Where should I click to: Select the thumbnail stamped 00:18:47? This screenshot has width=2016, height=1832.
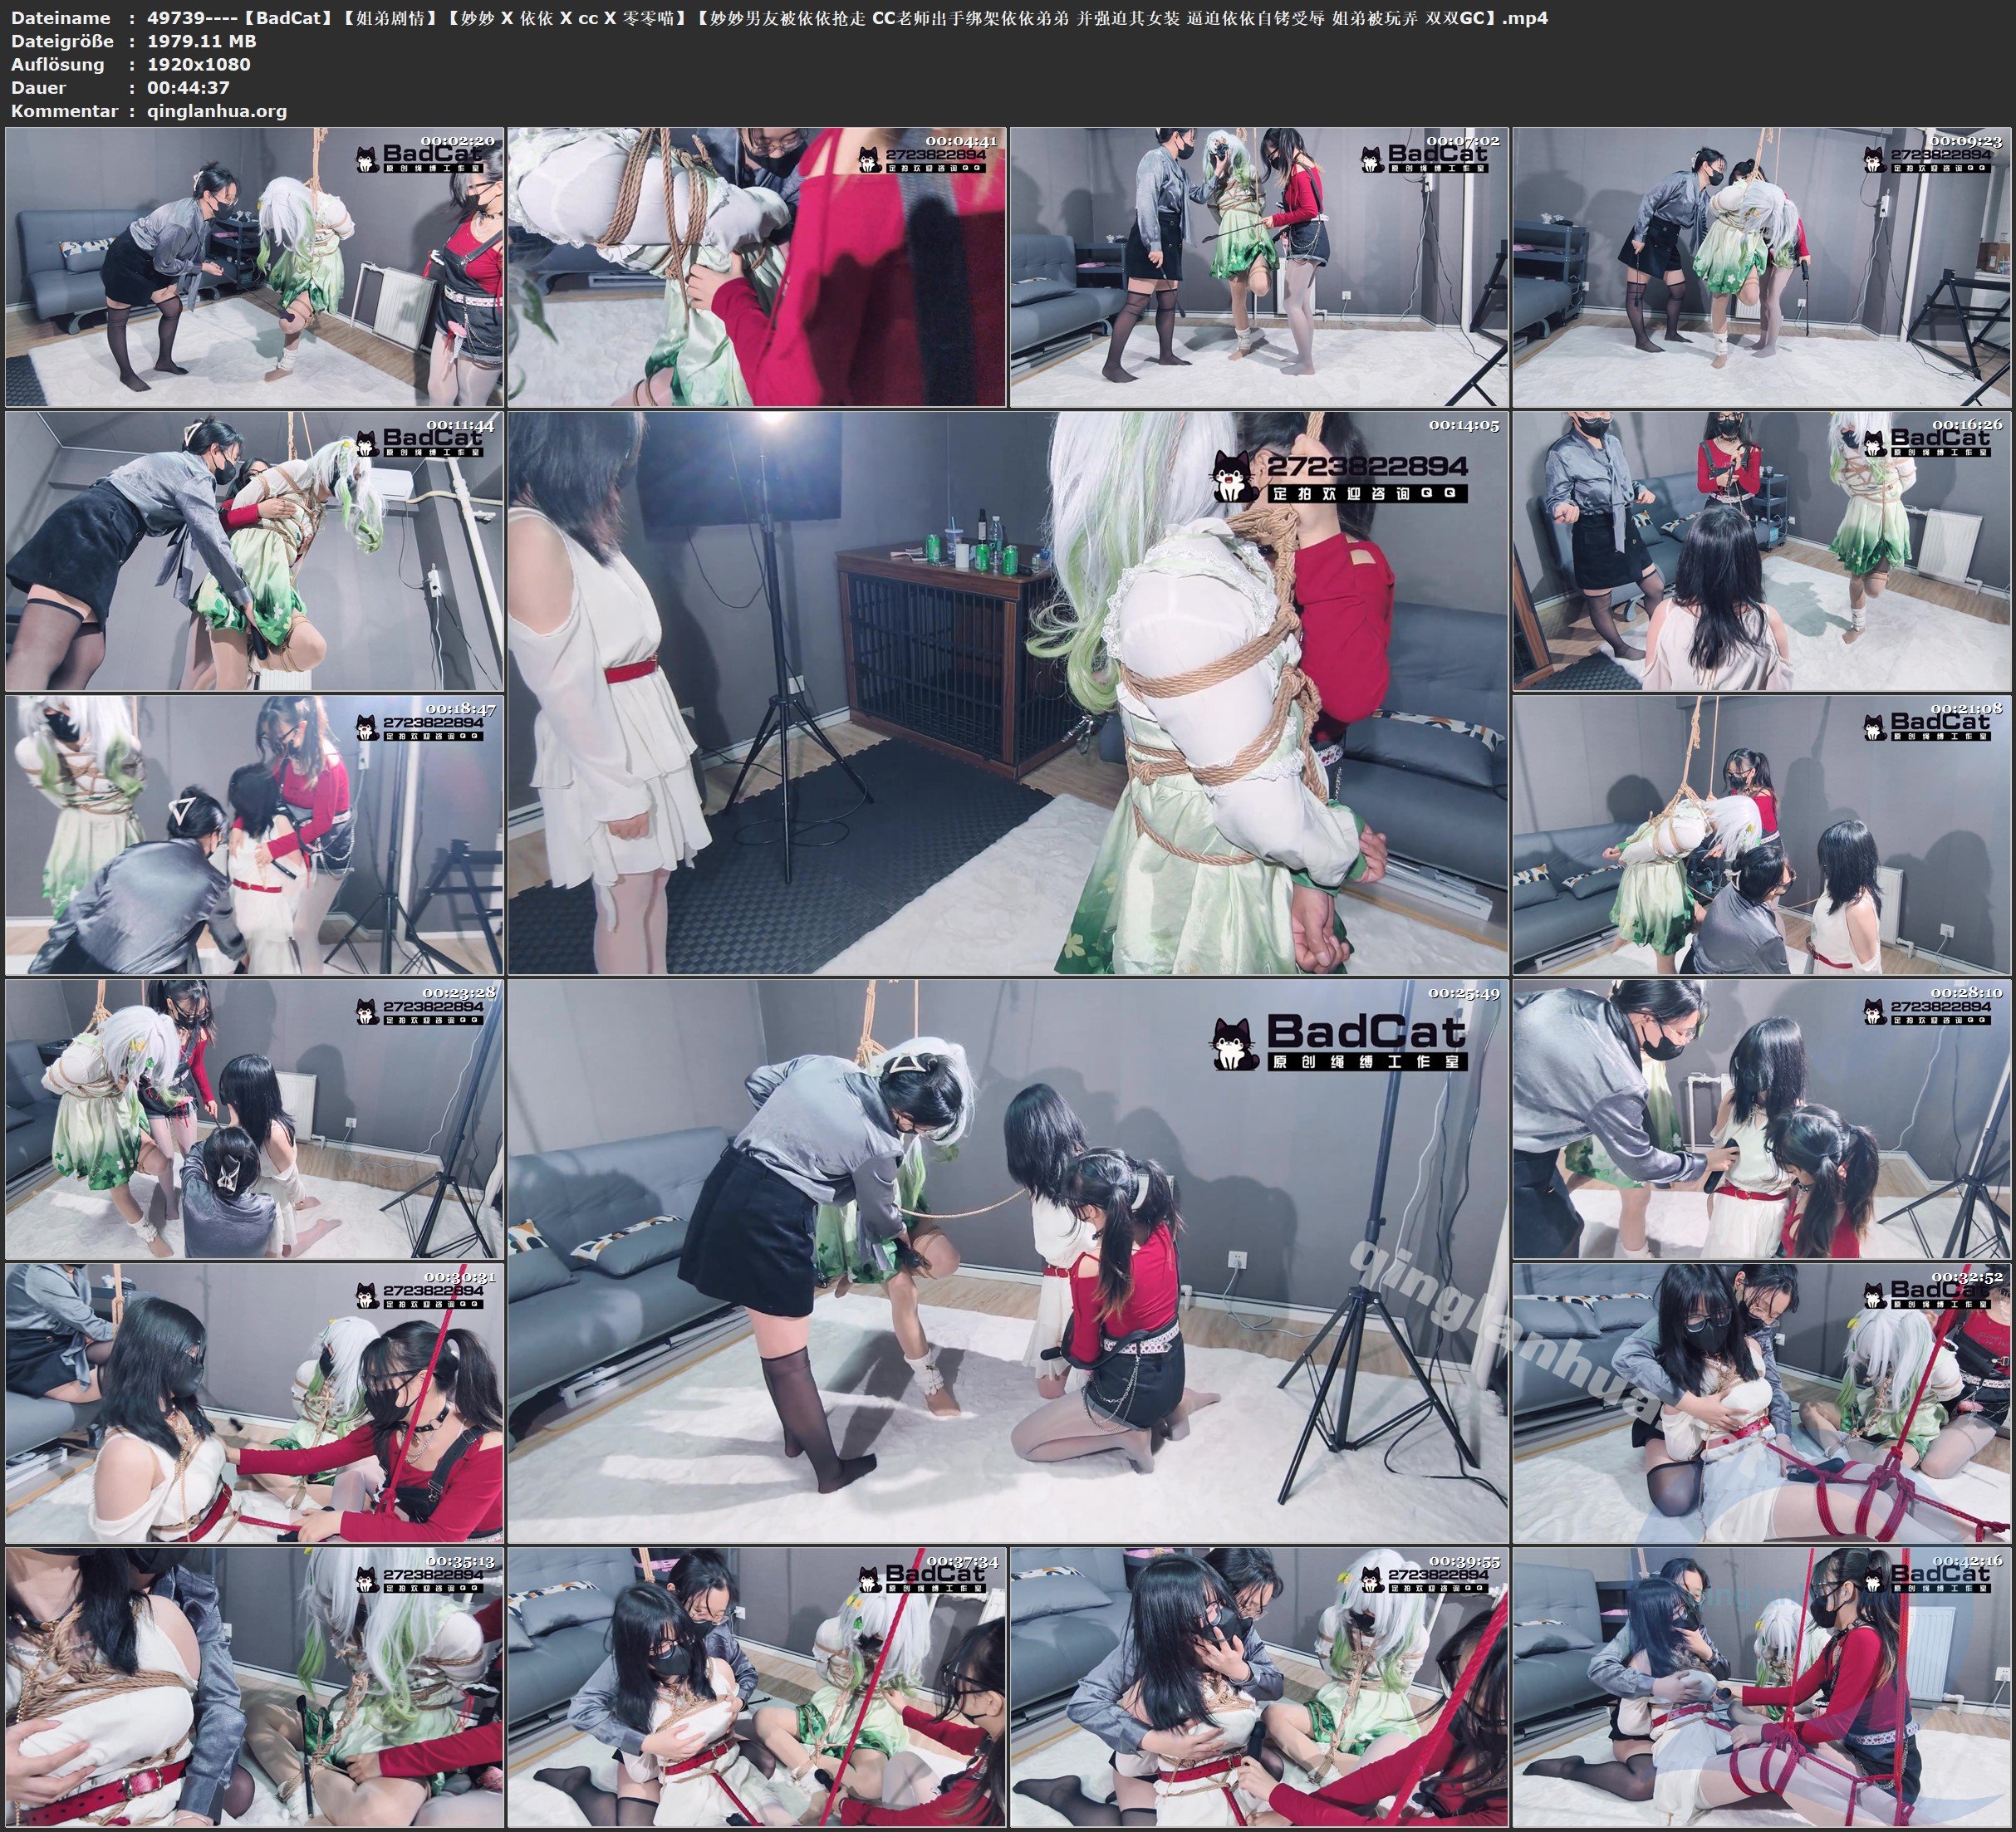click(254, 835)
